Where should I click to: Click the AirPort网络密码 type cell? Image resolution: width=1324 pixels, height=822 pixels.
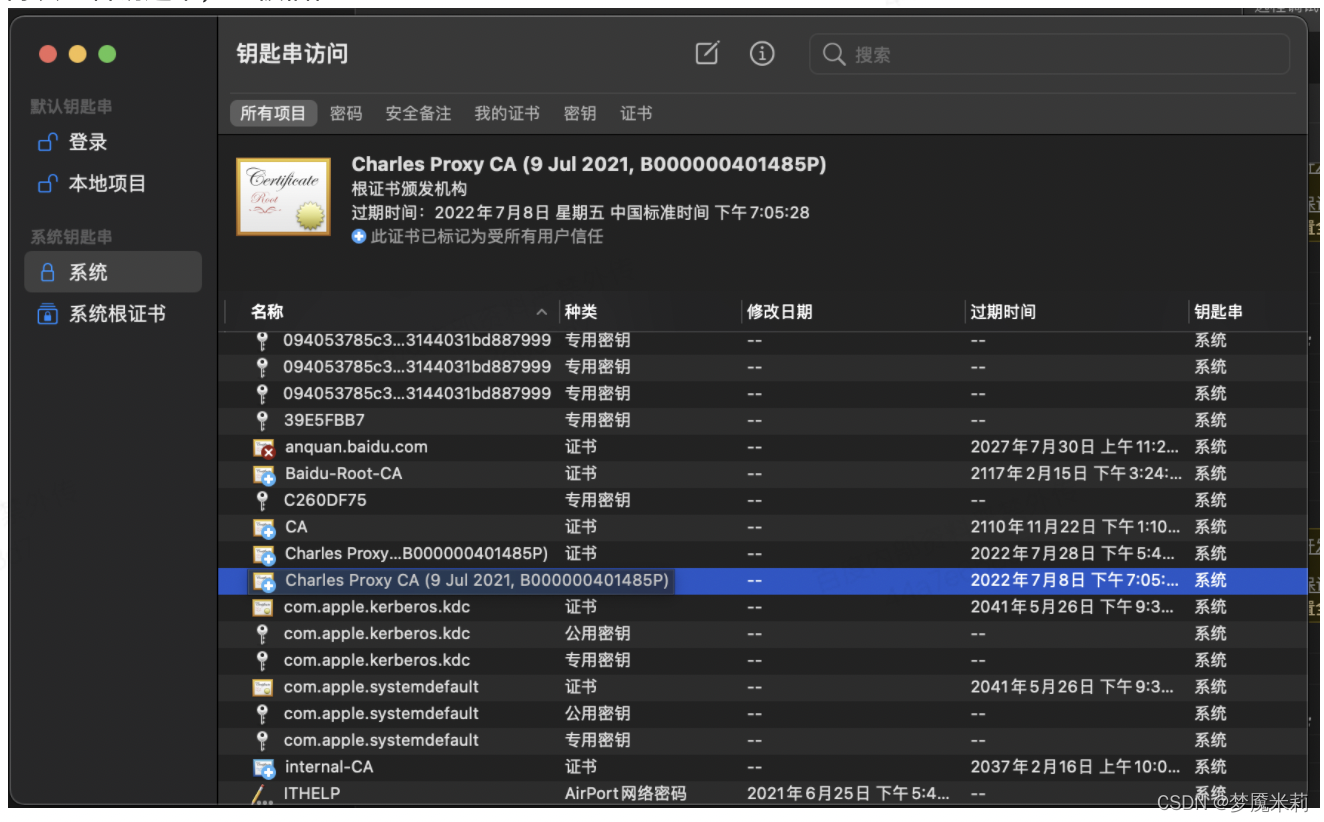[x=626, y=793]
